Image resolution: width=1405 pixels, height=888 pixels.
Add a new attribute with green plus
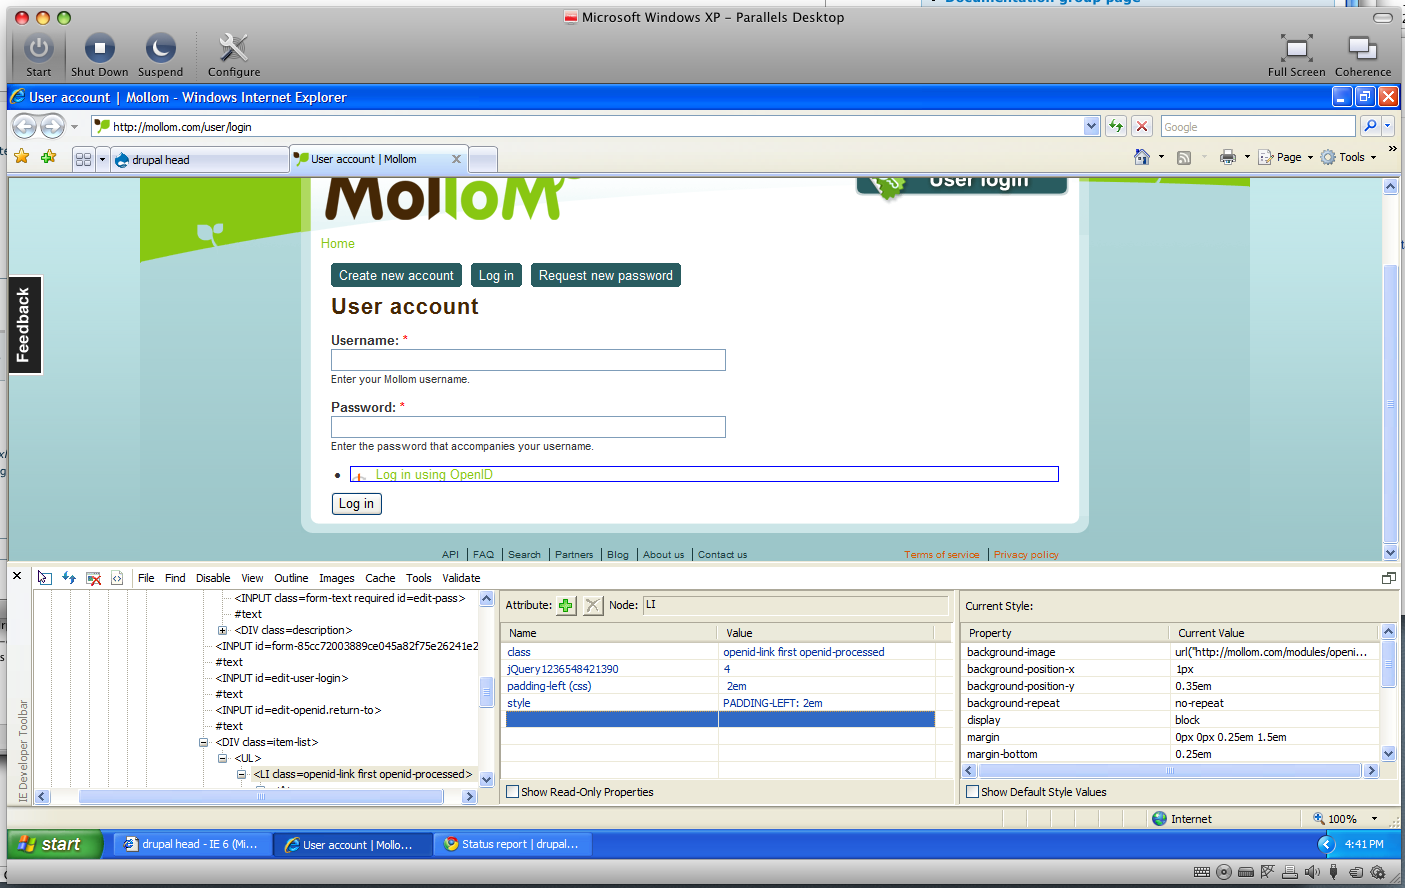pos(566,605)
